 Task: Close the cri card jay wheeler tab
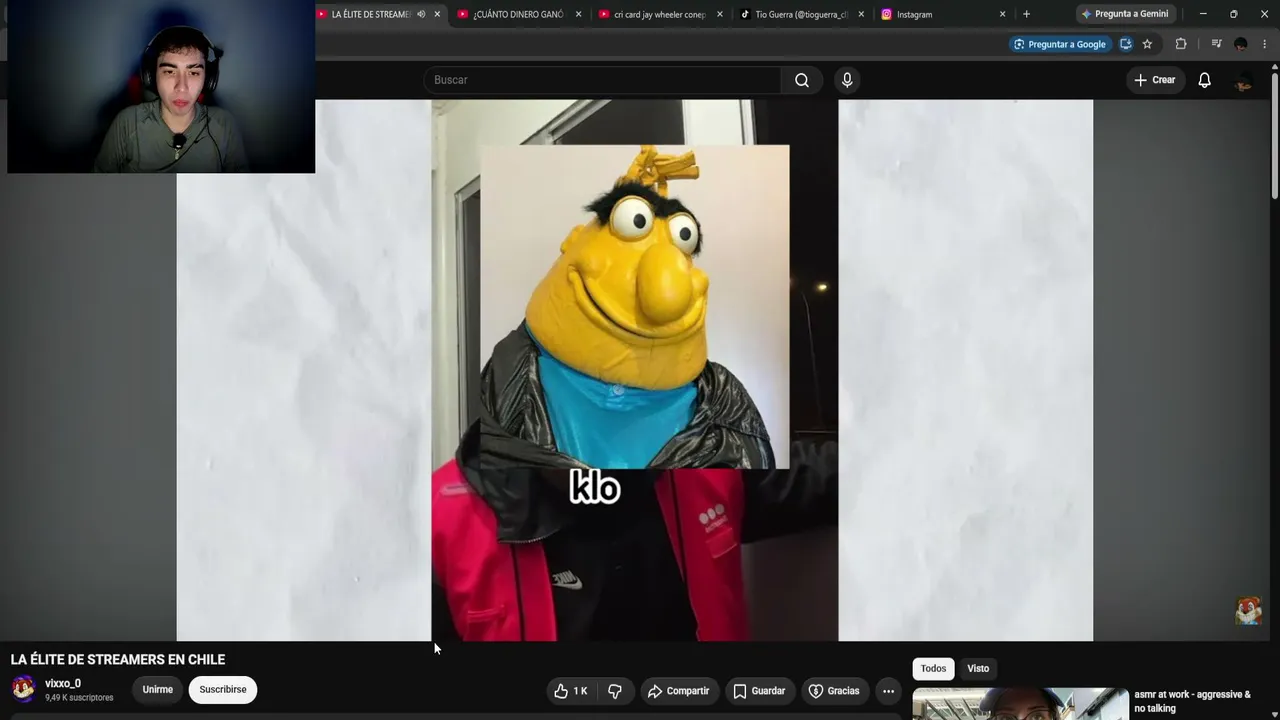tap(719, 14)
